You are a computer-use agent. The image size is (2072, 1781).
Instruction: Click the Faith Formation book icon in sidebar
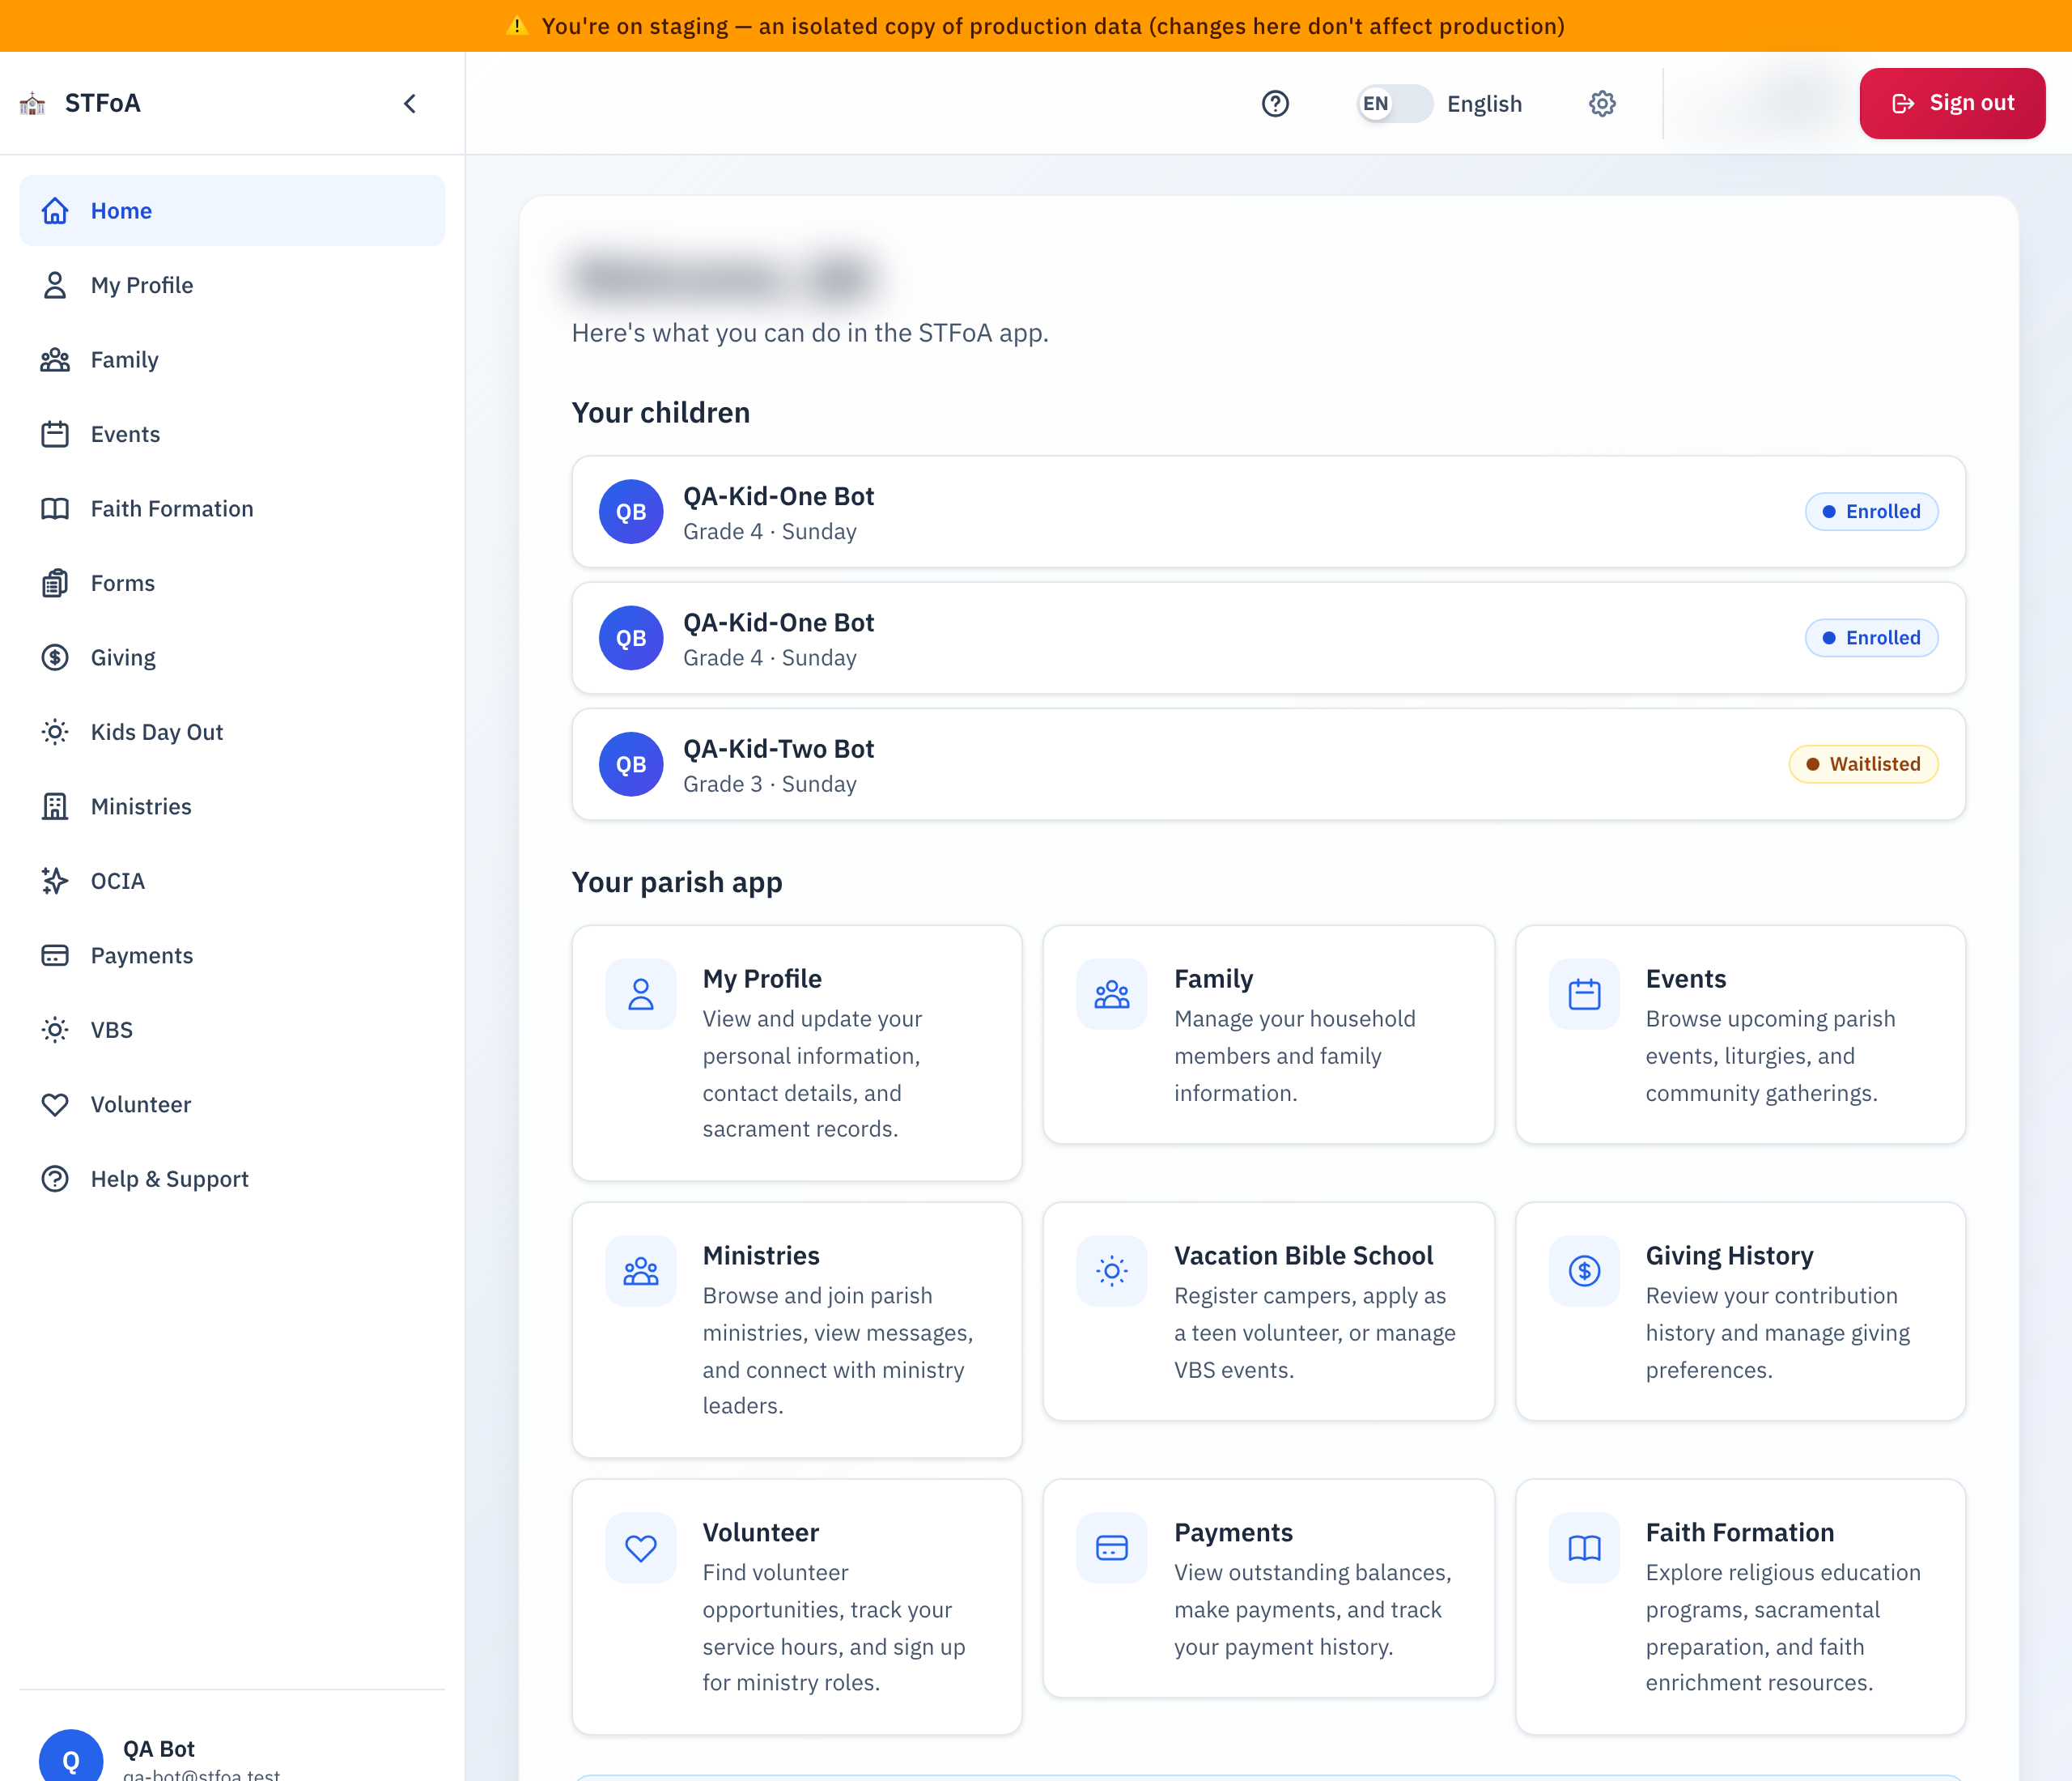(x=55, y=508)
